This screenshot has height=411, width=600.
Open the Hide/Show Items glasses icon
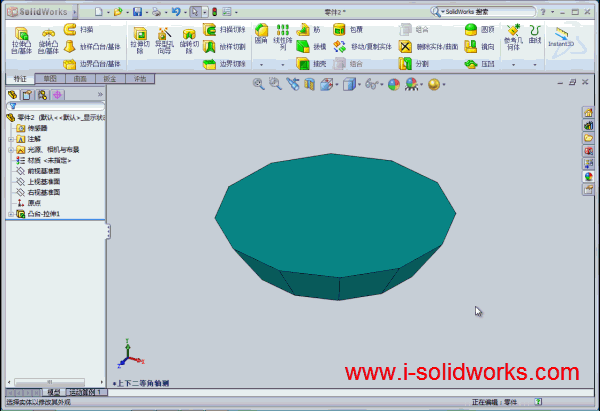coord(372,84)
